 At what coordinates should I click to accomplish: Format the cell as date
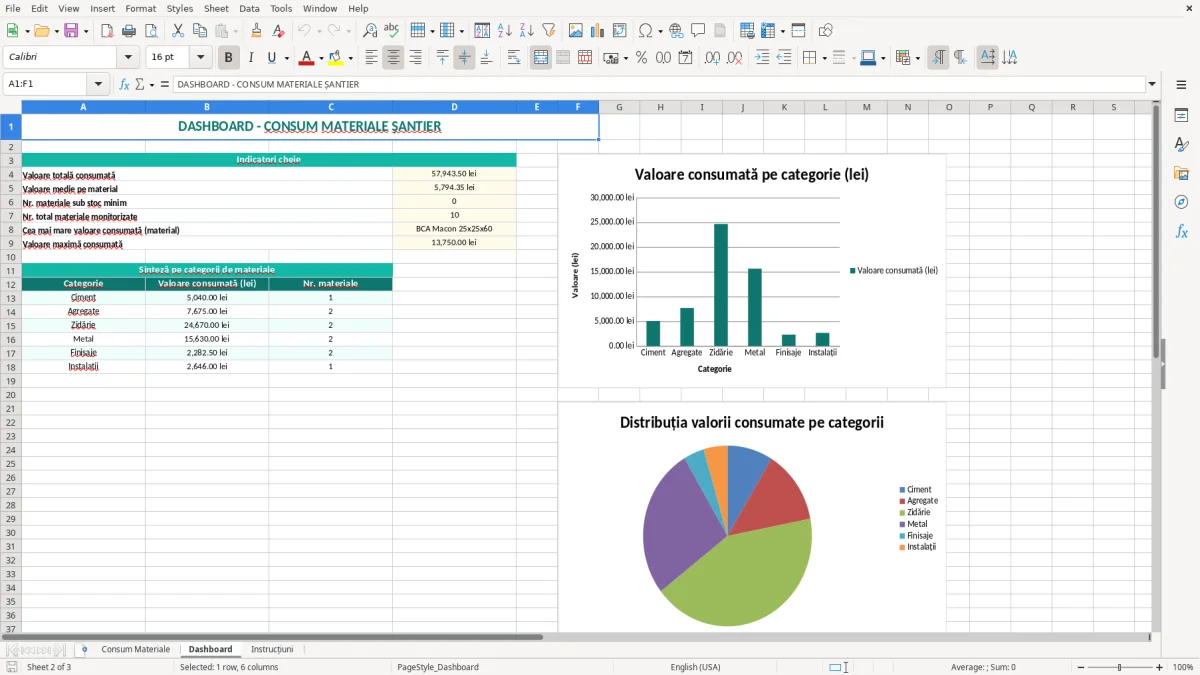click(x=686, y=58)
